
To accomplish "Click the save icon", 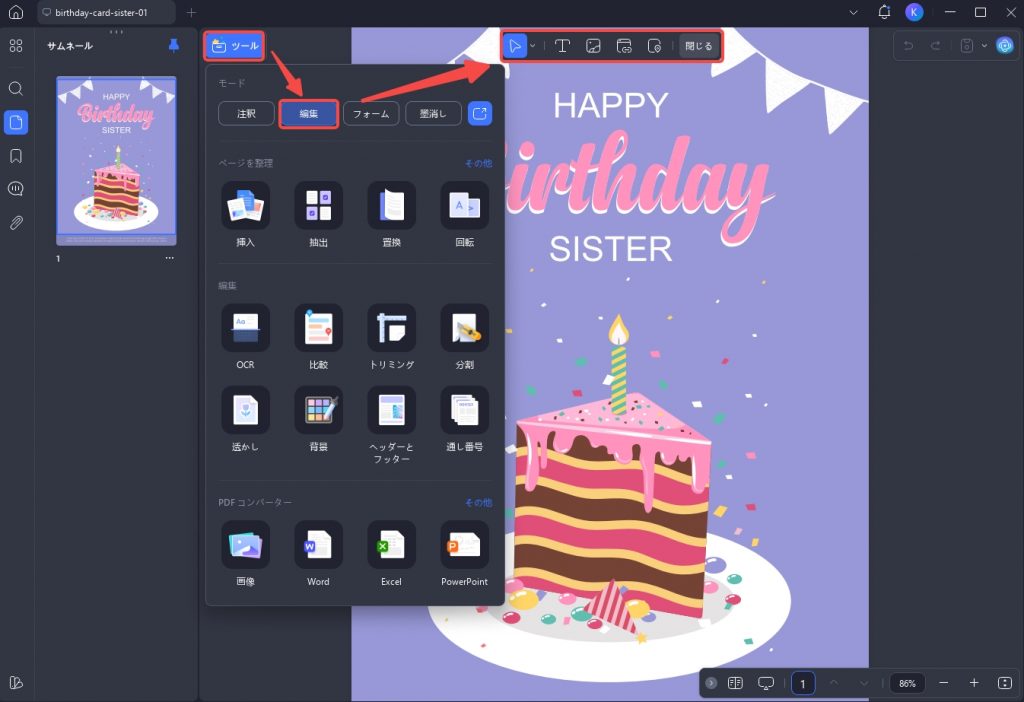I will 967,45.
